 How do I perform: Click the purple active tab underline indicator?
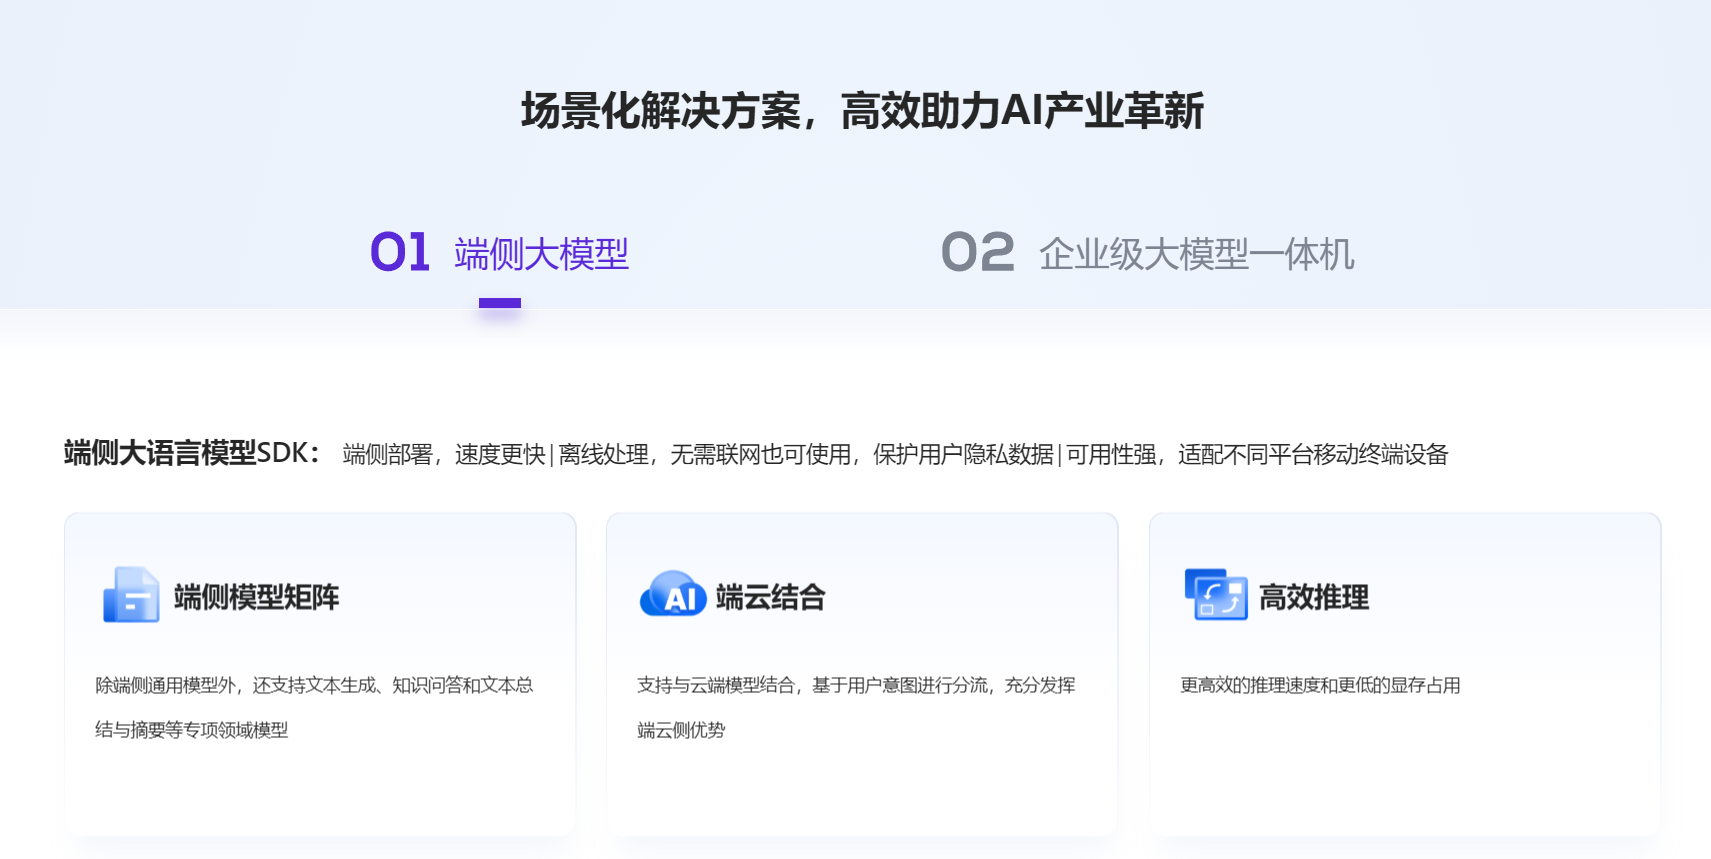[500, 303]
